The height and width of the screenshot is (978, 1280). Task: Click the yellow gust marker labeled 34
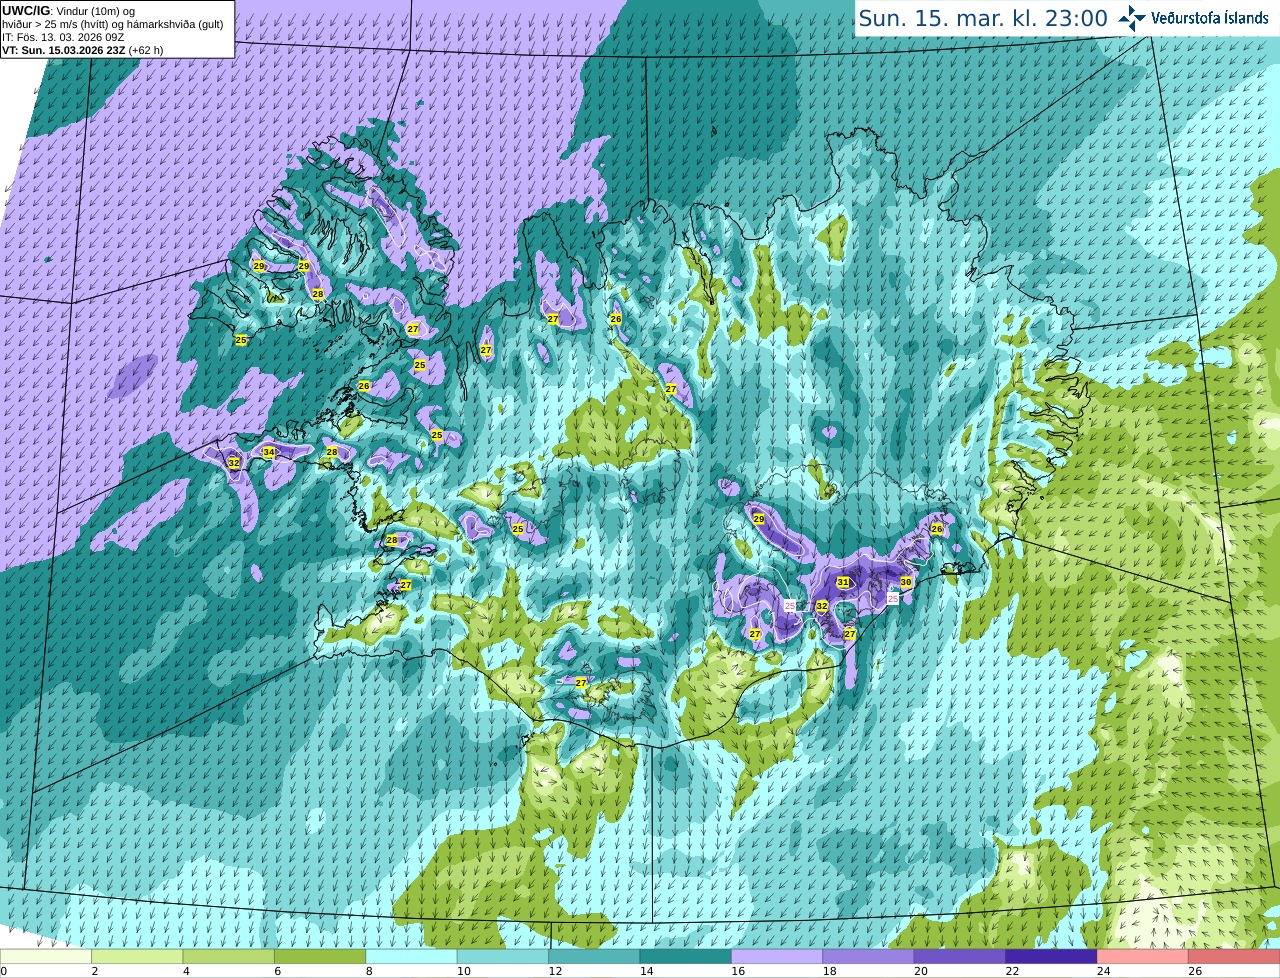(268, 452)
